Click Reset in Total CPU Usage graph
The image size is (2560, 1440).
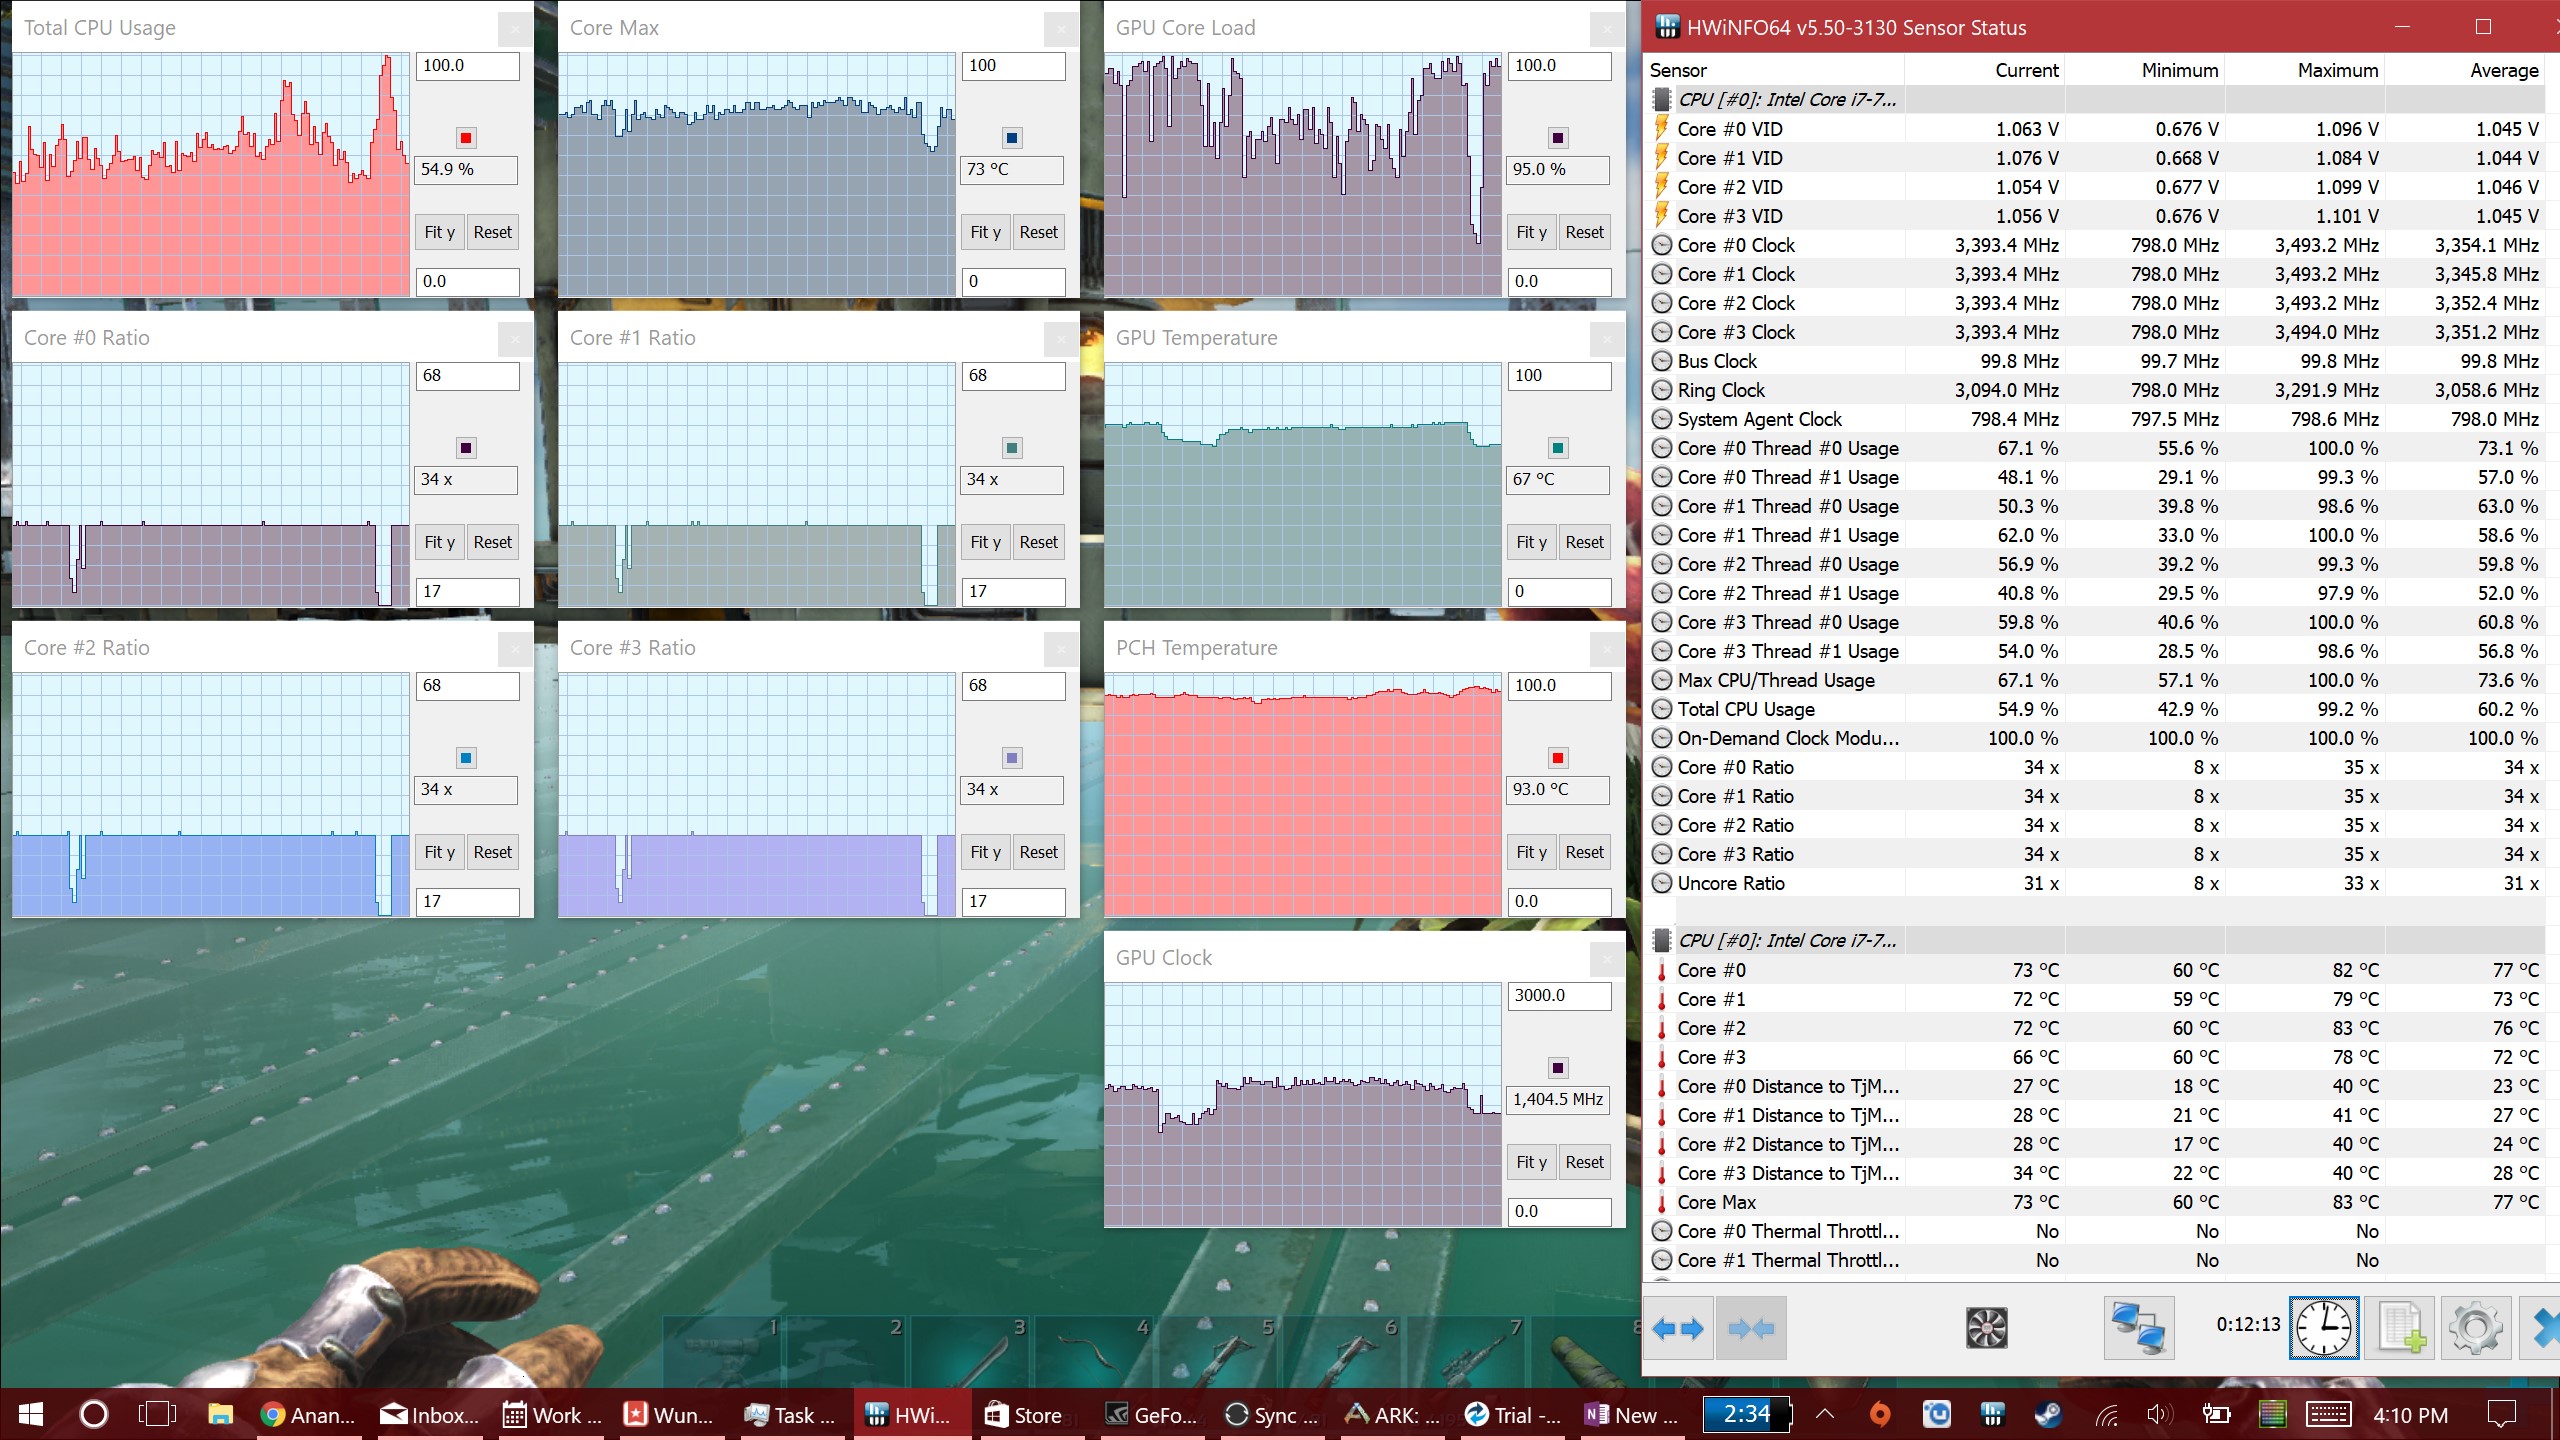pyautogui.click(x=493, y=232)
